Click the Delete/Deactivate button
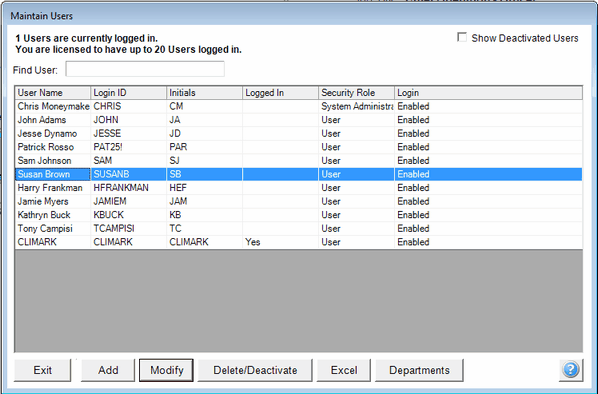Image resolution: width=598 pixels, height=394 pixels. click(255, 370)
